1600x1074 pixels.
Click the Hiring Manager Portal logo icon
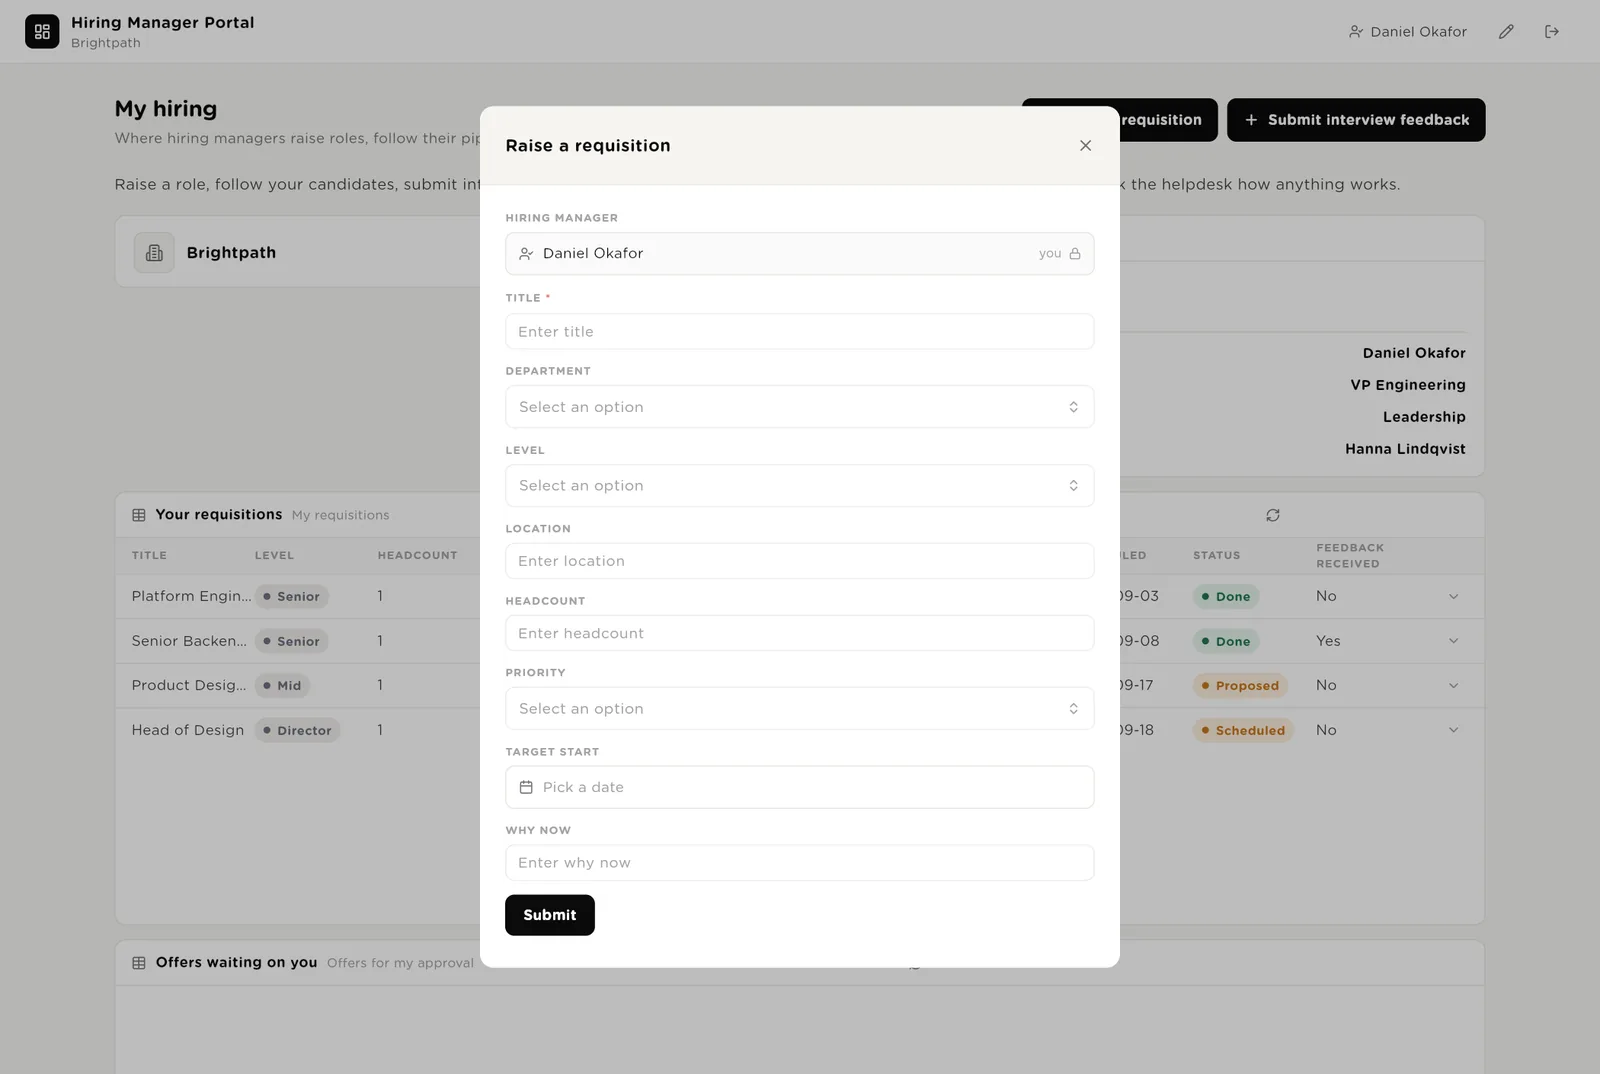[x=42, y=32]
